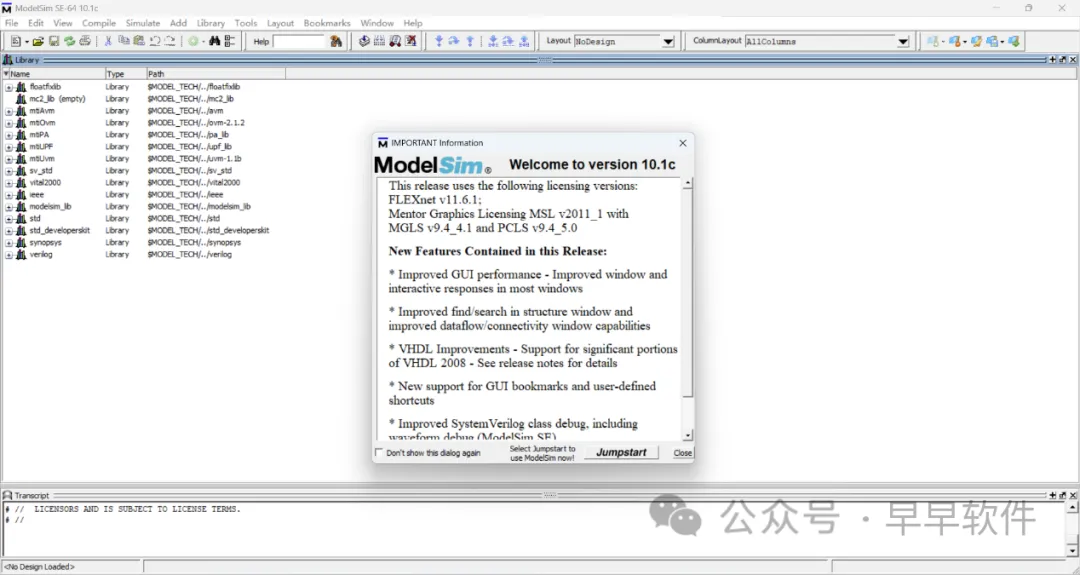Click the Library panel zoom plus icon
This screenshot has width=1080, height=575.
tap(1052, 60)
